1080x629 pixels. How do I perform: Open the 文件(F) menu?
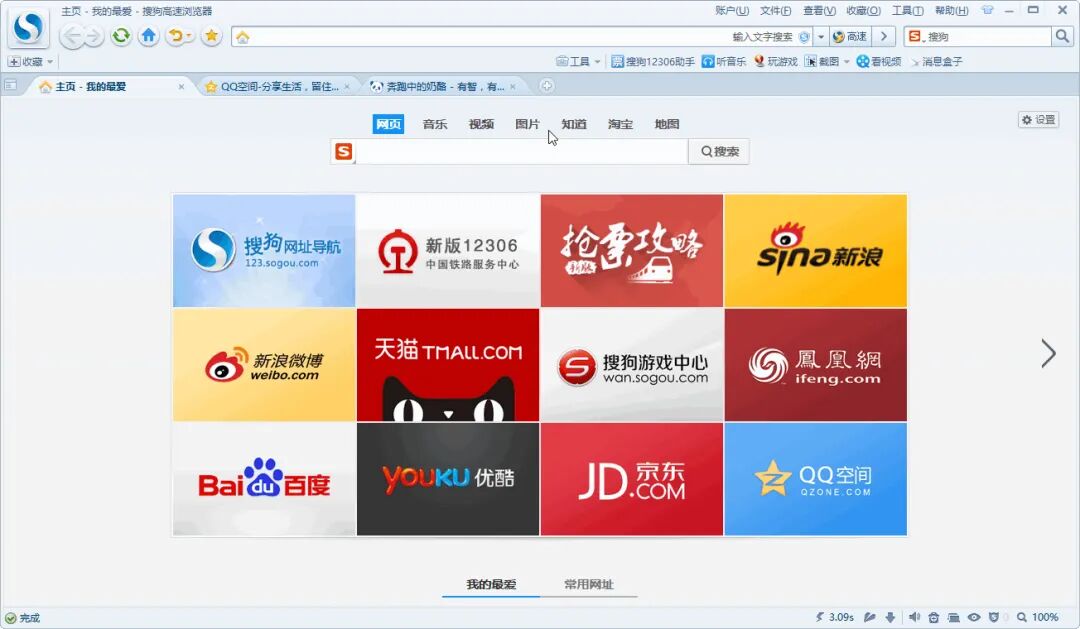776,10
